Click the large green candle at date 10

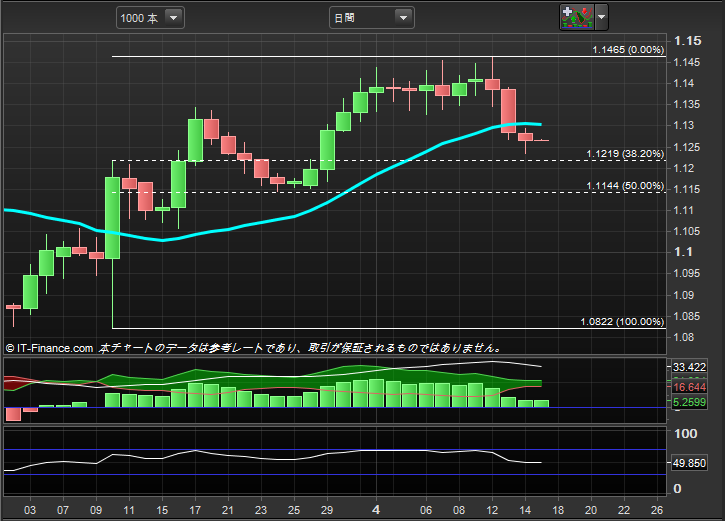[x=112, y=218]
